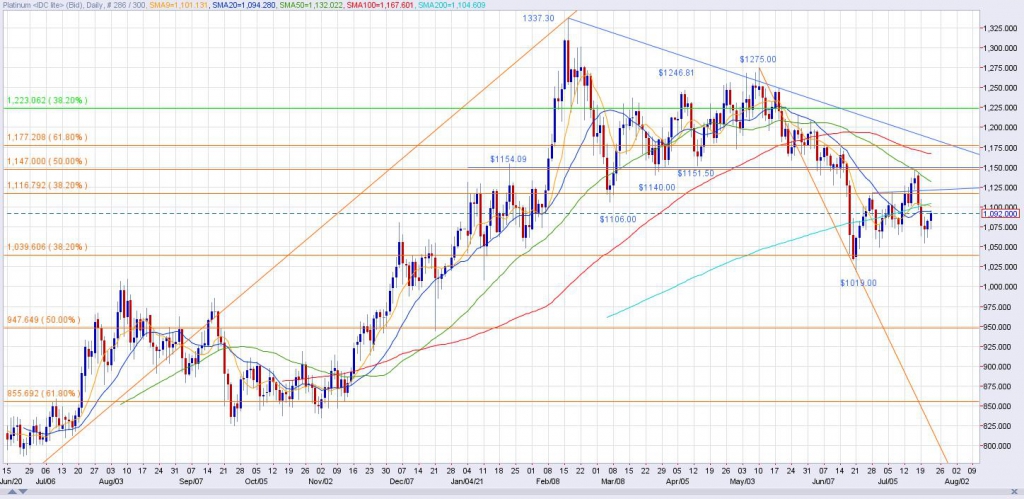Click the Nov/02 date axis label
Viewport: 1024px width, 499px height.
tap(321, 480)
